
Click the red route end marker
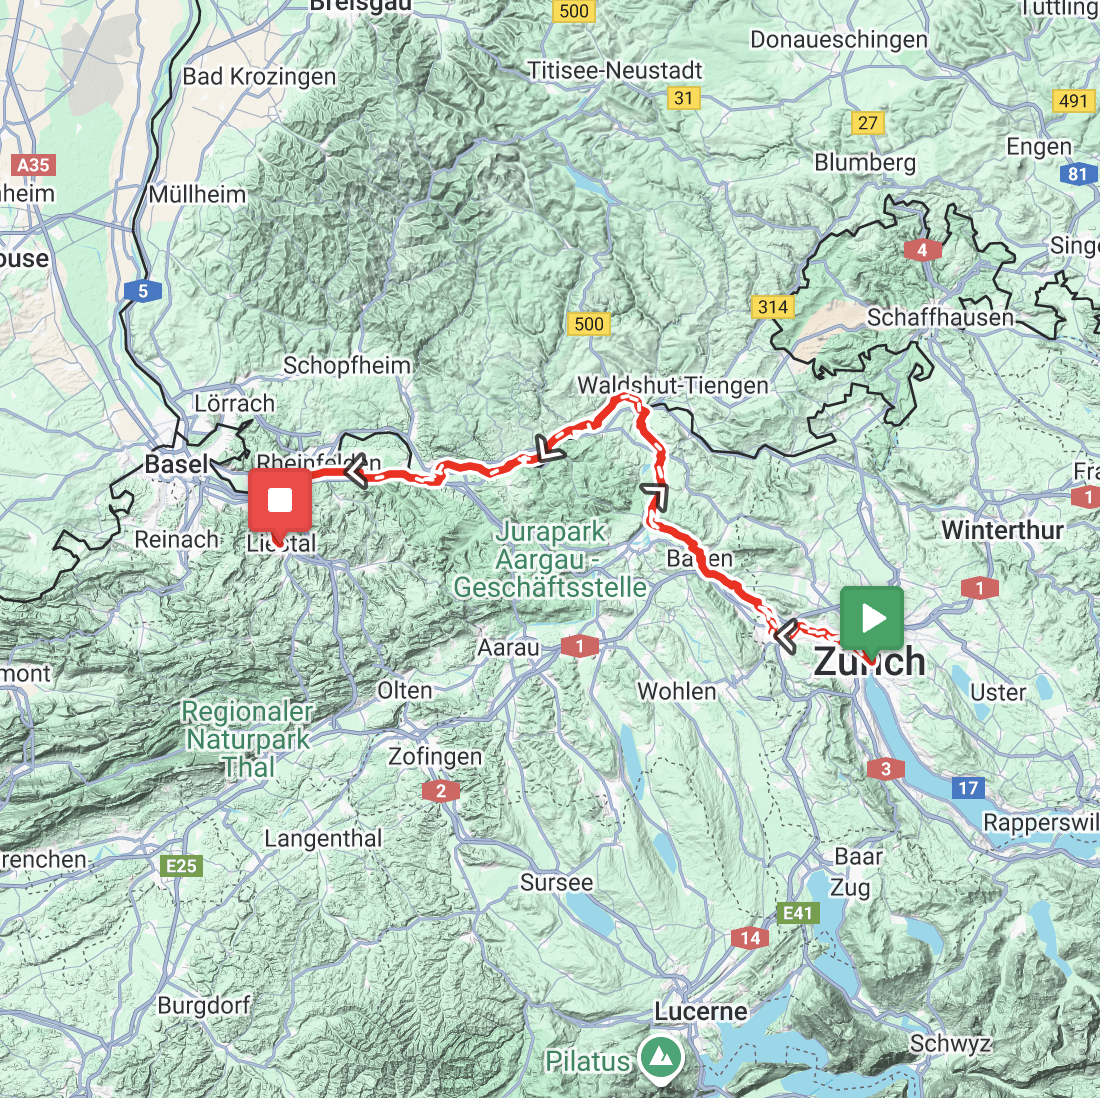280,501
